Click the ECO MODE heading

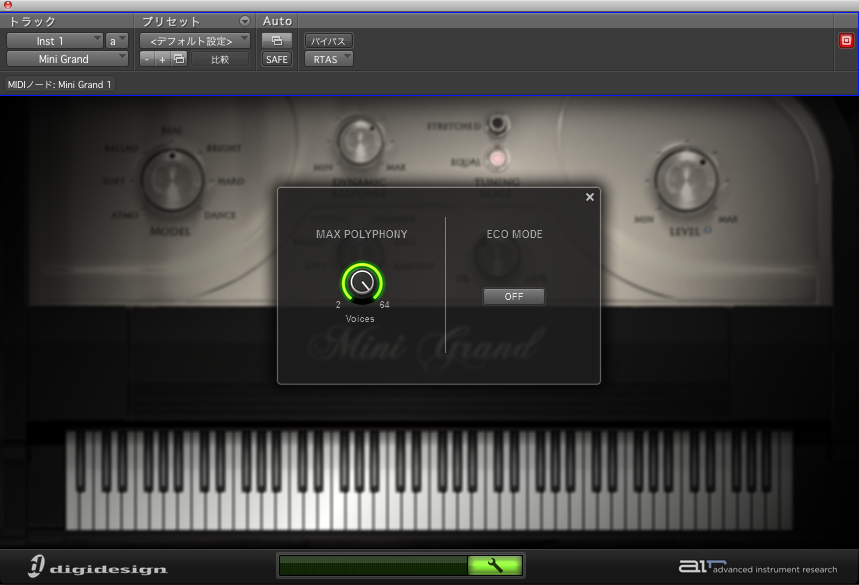(514, 234)
